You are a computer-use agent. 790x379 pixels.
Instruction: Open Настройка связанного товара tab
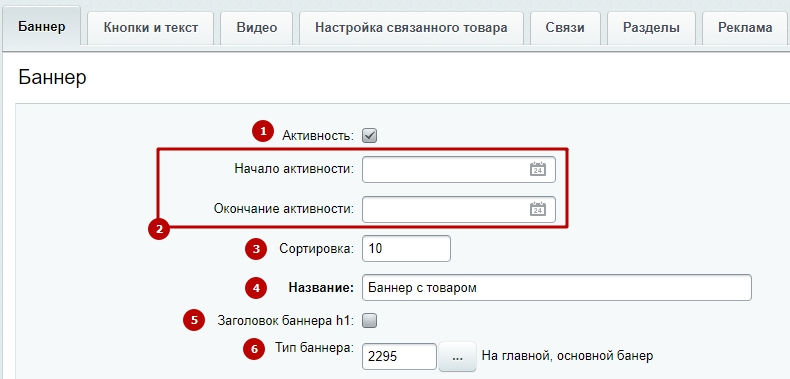411,28
